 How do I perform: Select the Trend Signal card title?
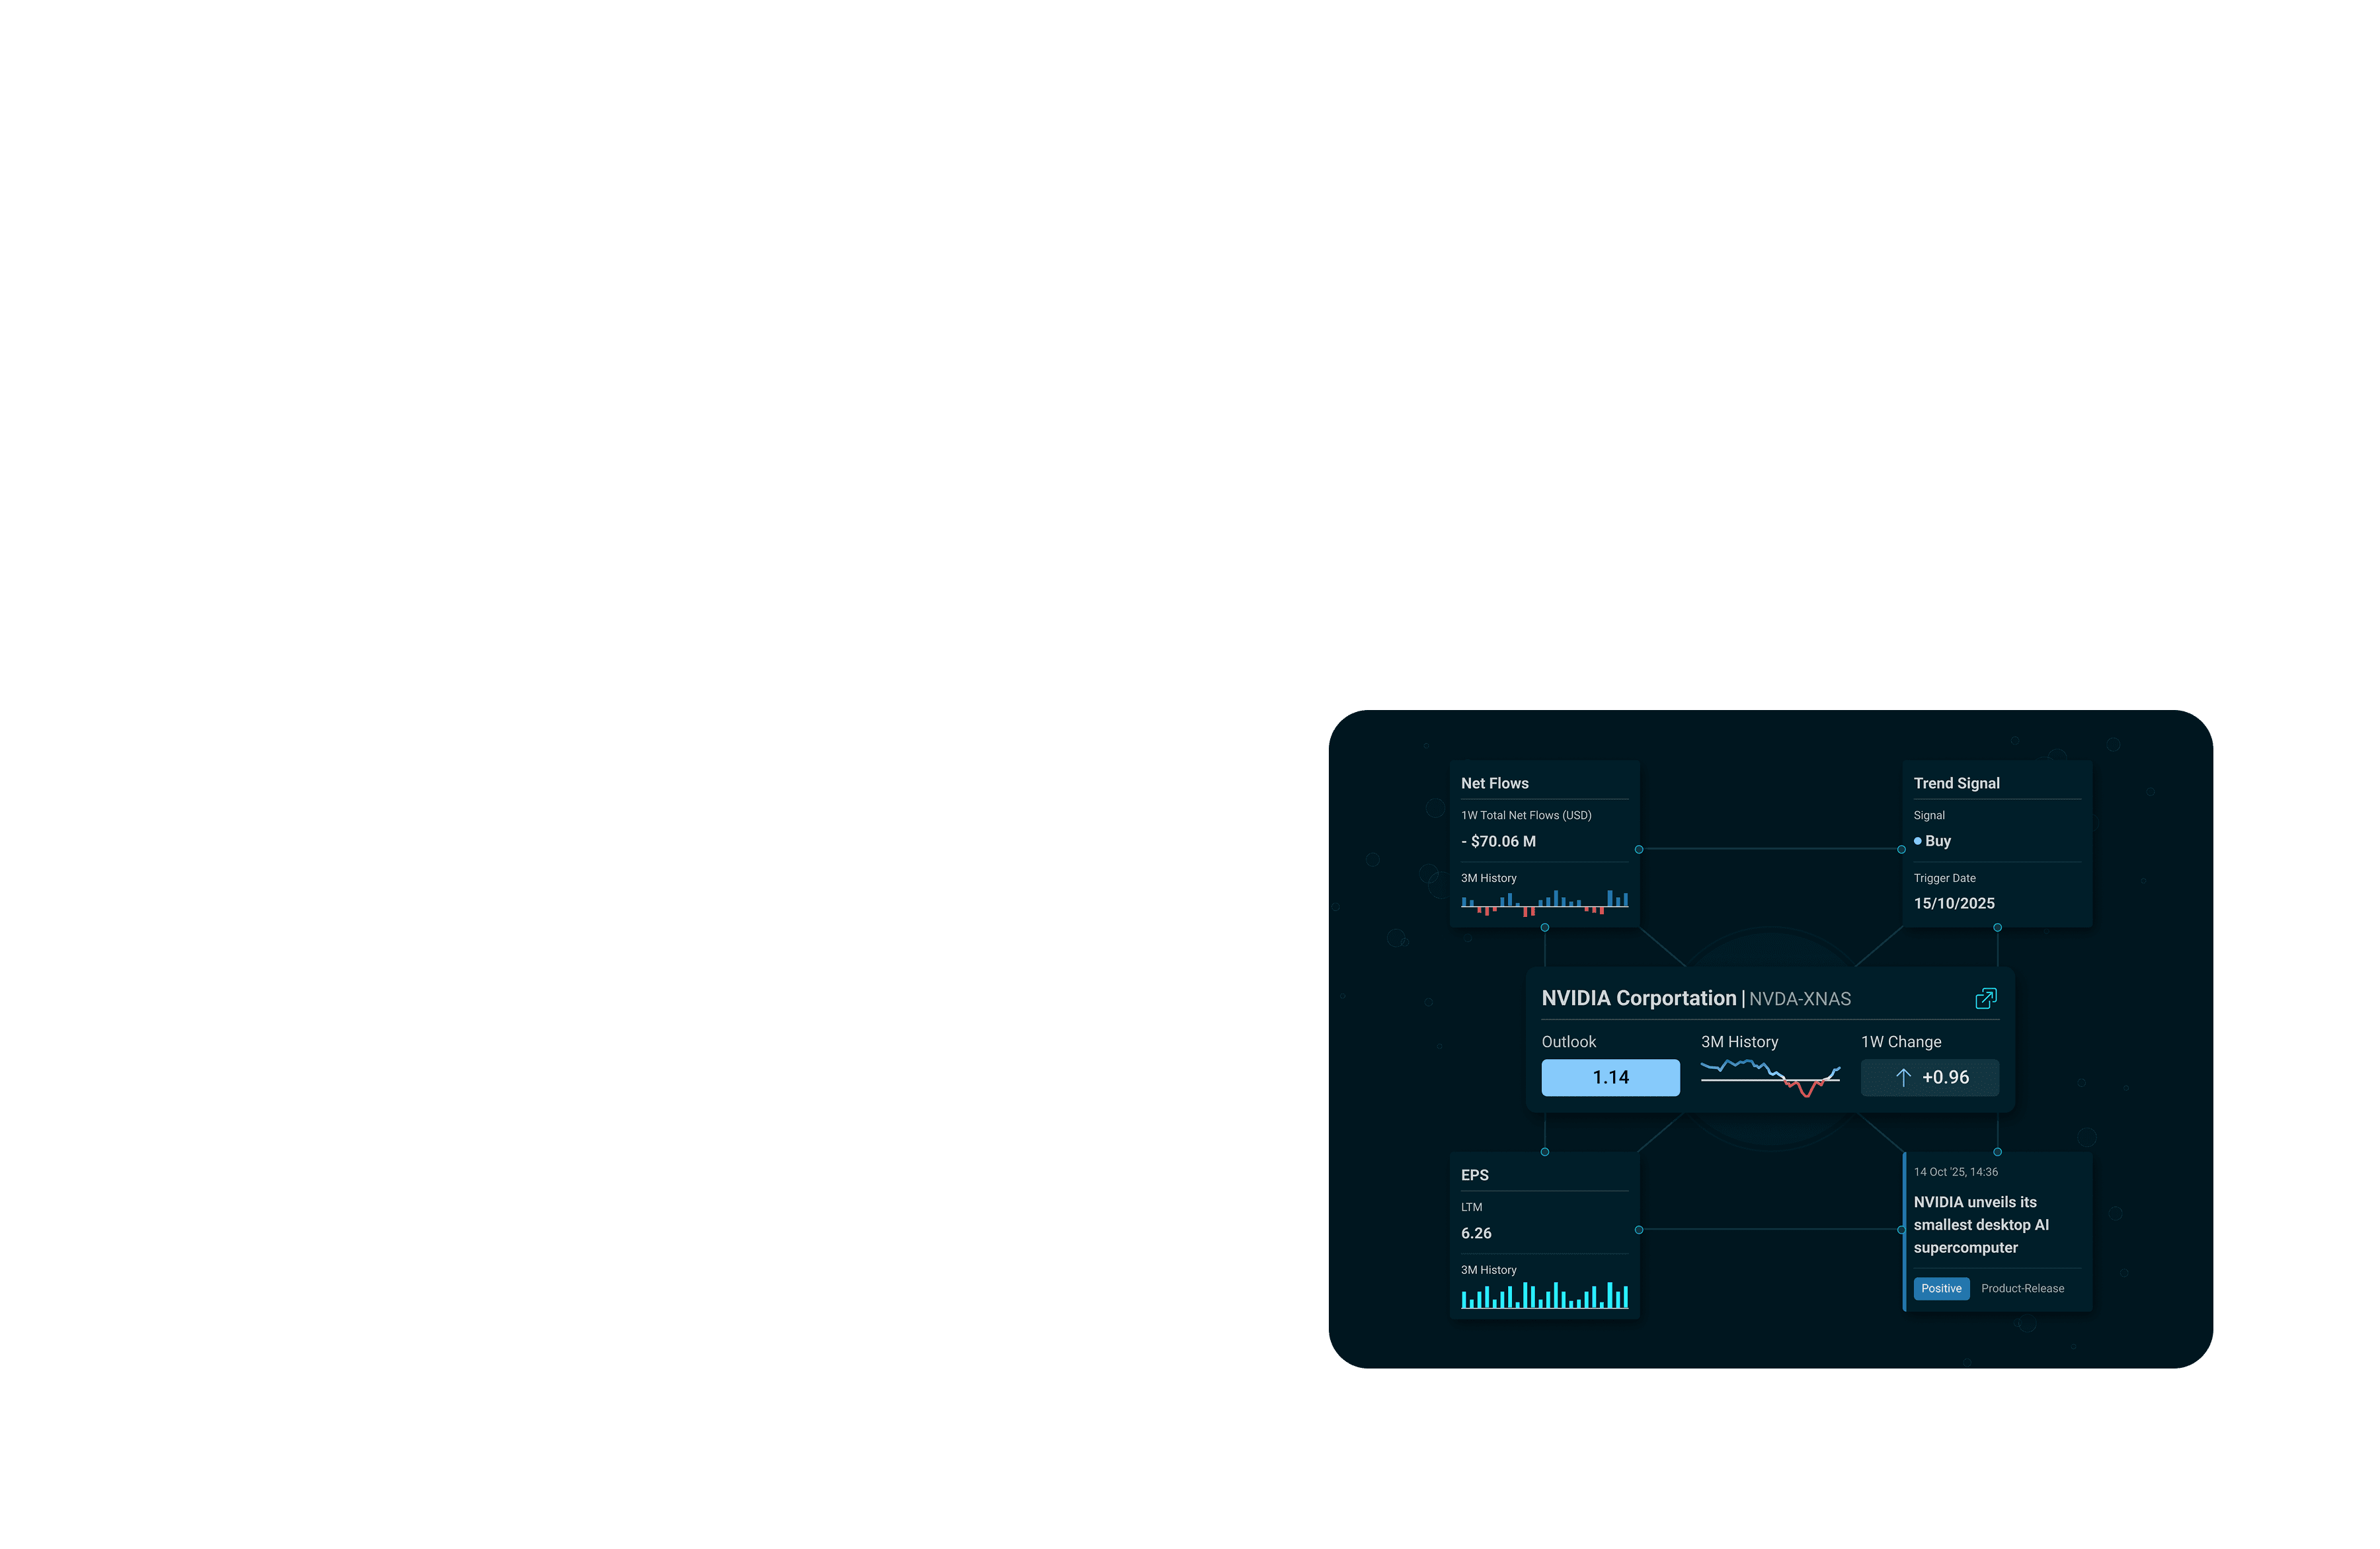pos(1956,783)
